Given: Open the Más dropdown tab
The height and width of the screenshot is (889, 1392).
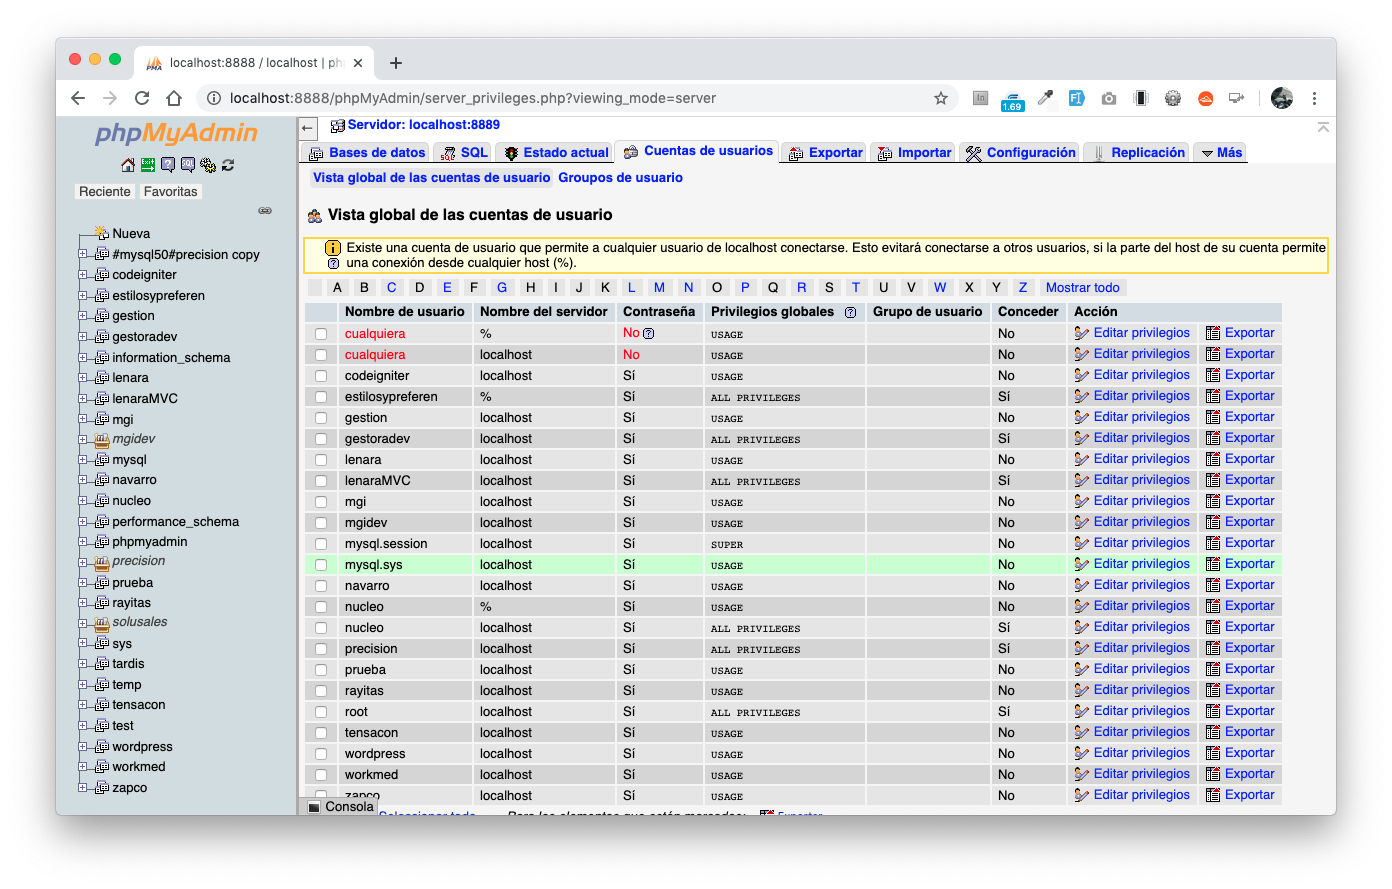Looking at the screenshot, I should (x=1221, y=153).
